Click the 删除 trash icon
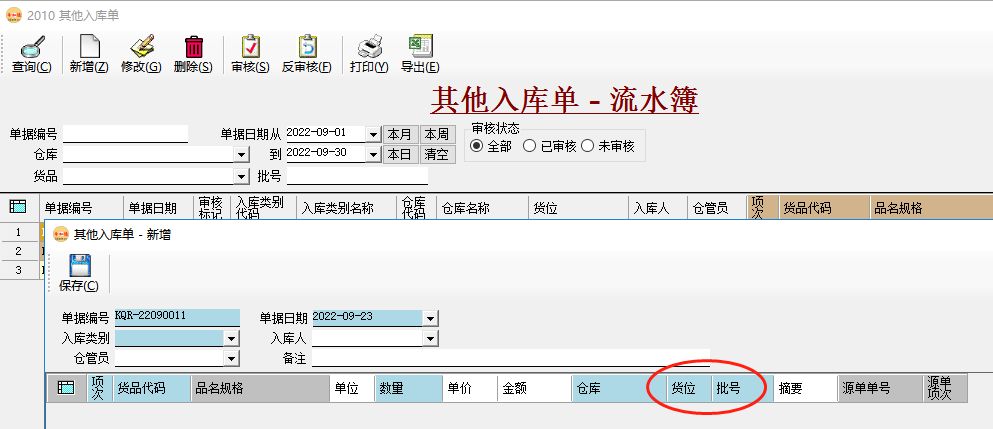The width and height of the screenshot is (993, 429). 193,48
